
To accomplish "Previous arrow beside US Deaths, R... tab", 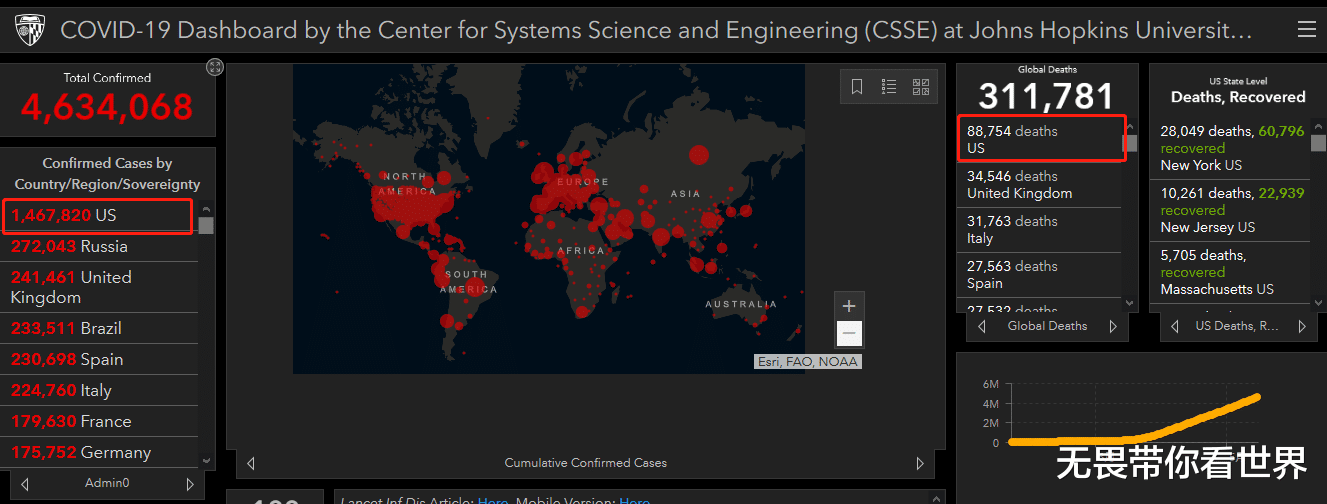I will tap(1175, 326).
